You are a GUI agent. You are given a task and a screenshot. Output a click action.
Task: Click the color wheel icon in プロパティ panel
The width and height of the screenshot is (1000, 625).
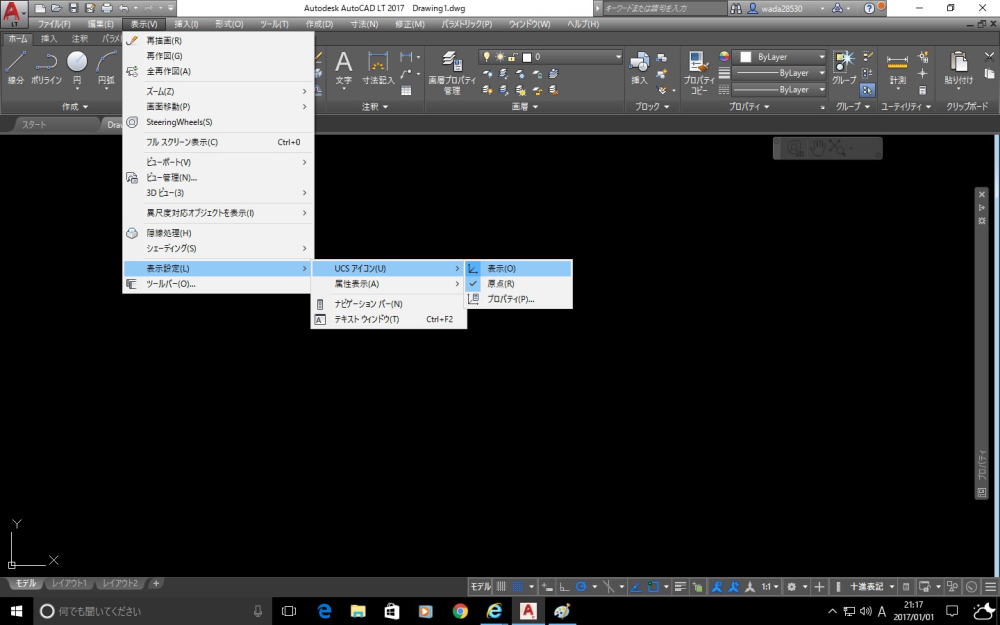coord(724,56)
